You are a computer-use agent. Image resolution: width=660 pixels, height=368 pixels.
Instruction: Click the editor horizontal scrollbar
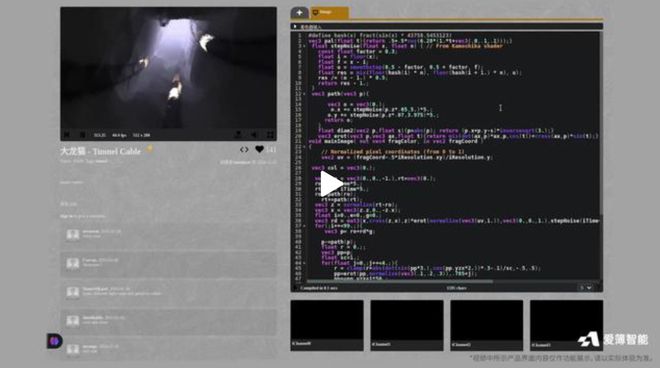click(x=400, y=281)
